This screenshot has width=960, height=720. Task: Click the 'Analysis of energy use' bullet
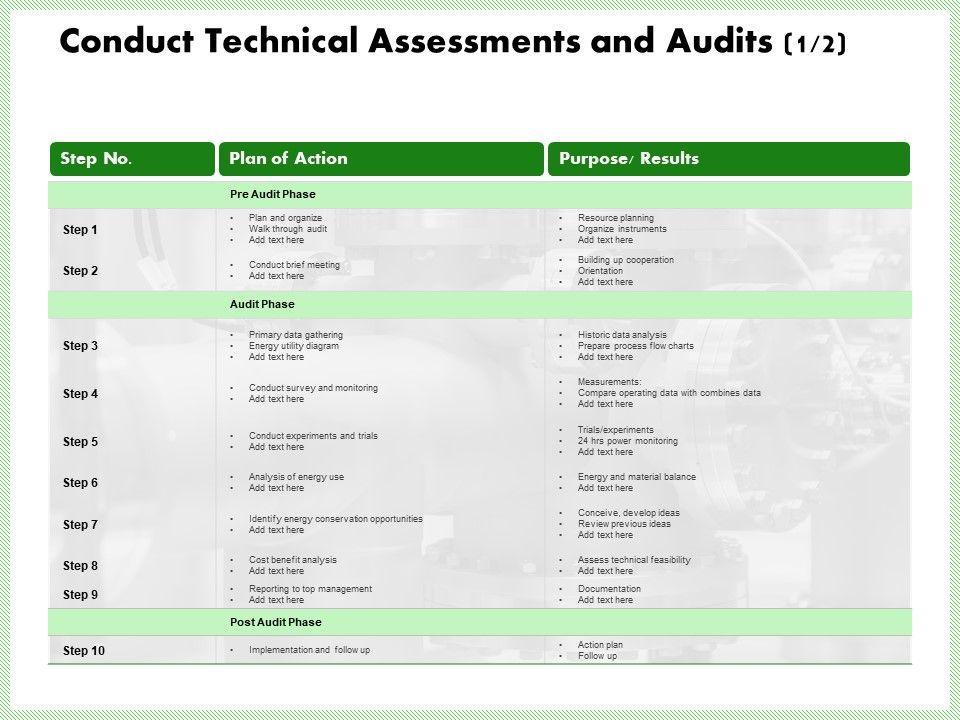coord(296,477)
